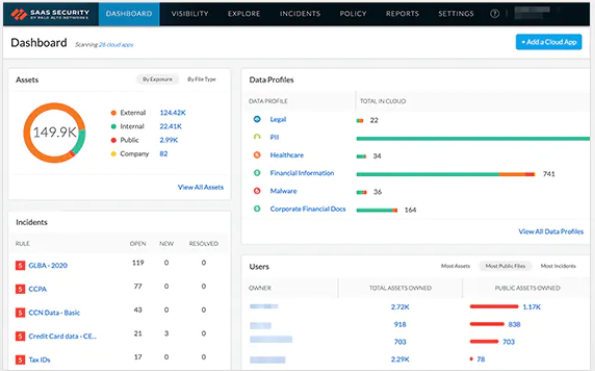Screen dimensions: 595x371
Task: Show users with Most Incidents
Action: [558, 266]
